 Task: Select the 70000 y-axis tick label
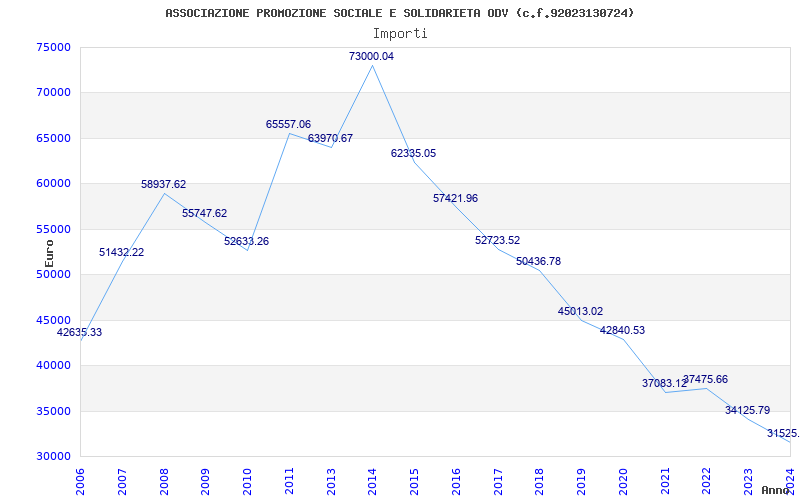[x=54, y=93]
